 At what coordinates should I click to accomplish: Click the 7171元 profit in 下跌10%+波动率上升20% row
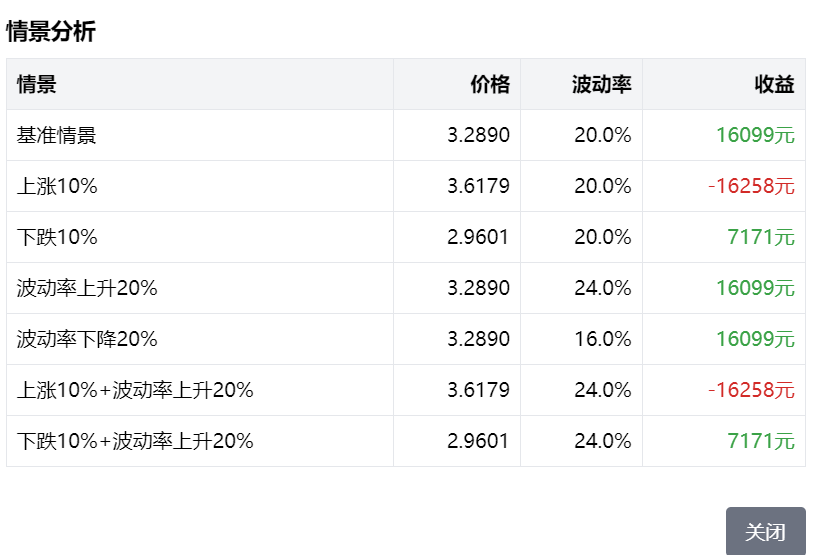(x=761, y=441)
